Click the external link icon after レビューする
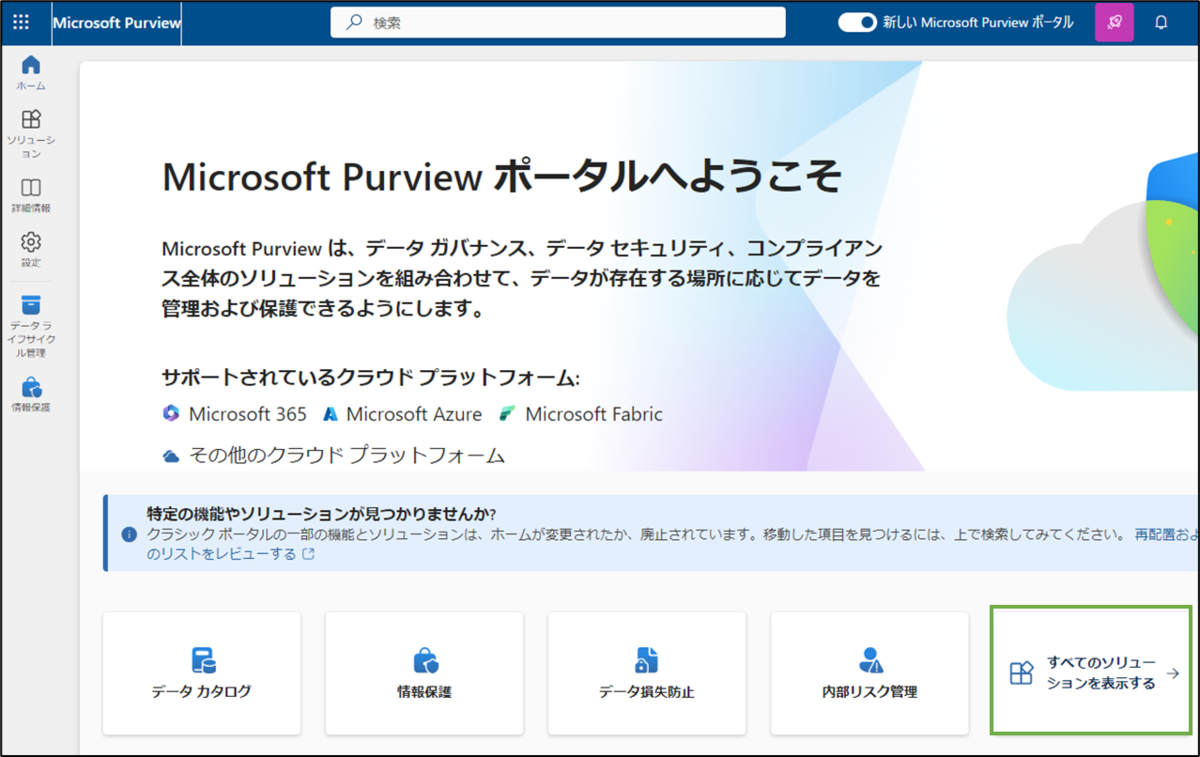 309,554
